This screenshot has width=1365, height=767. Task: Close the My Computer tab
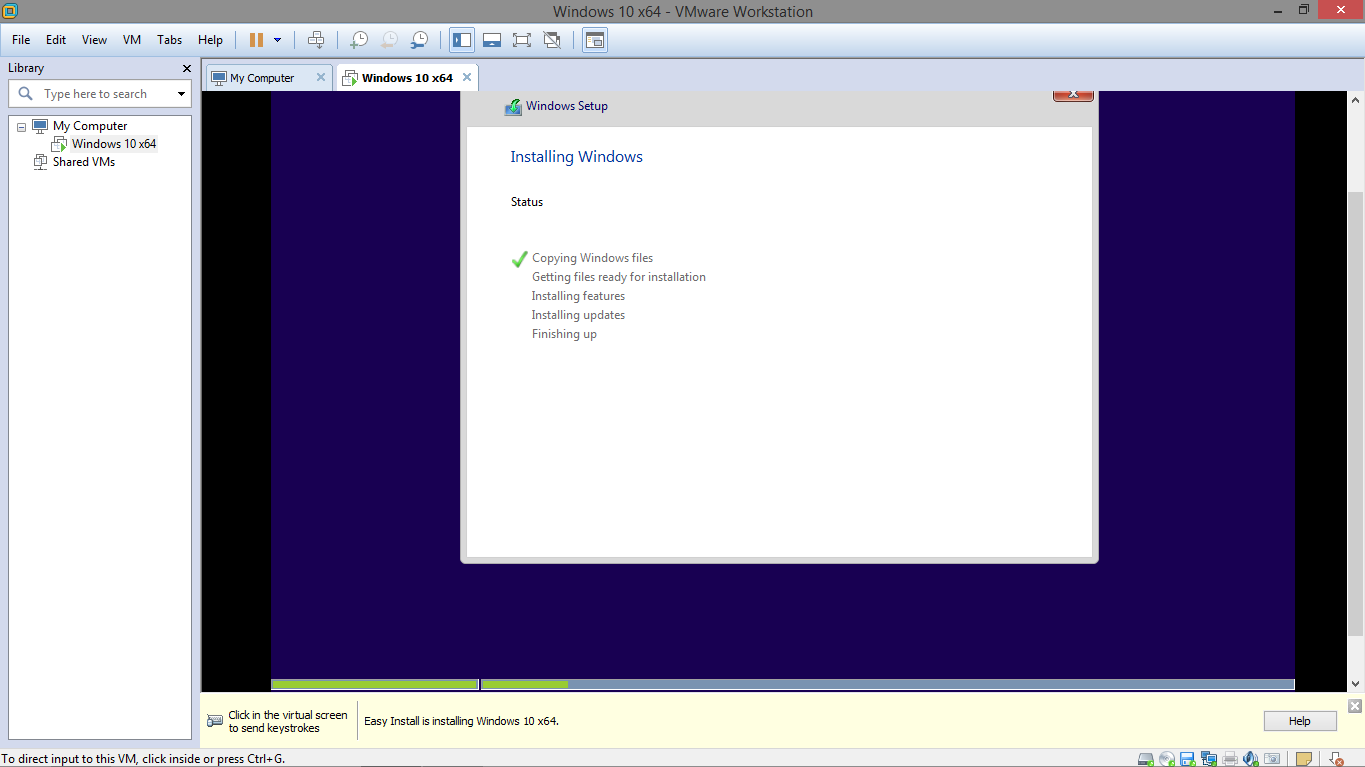point(321,77)
